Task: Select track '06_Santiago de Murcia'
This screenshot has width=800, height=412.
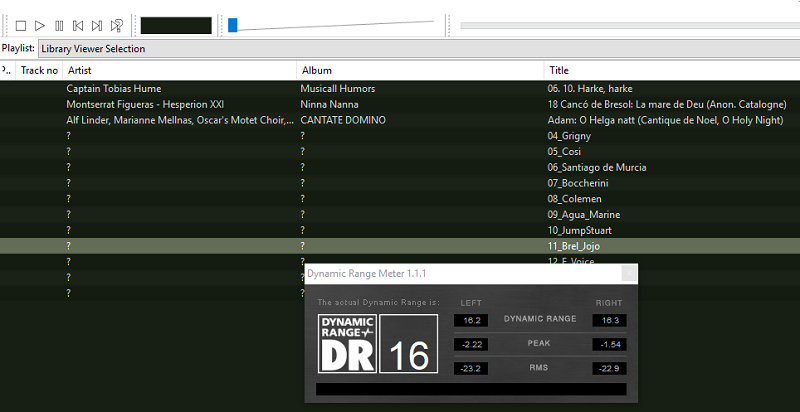Action: pos(597,167)
